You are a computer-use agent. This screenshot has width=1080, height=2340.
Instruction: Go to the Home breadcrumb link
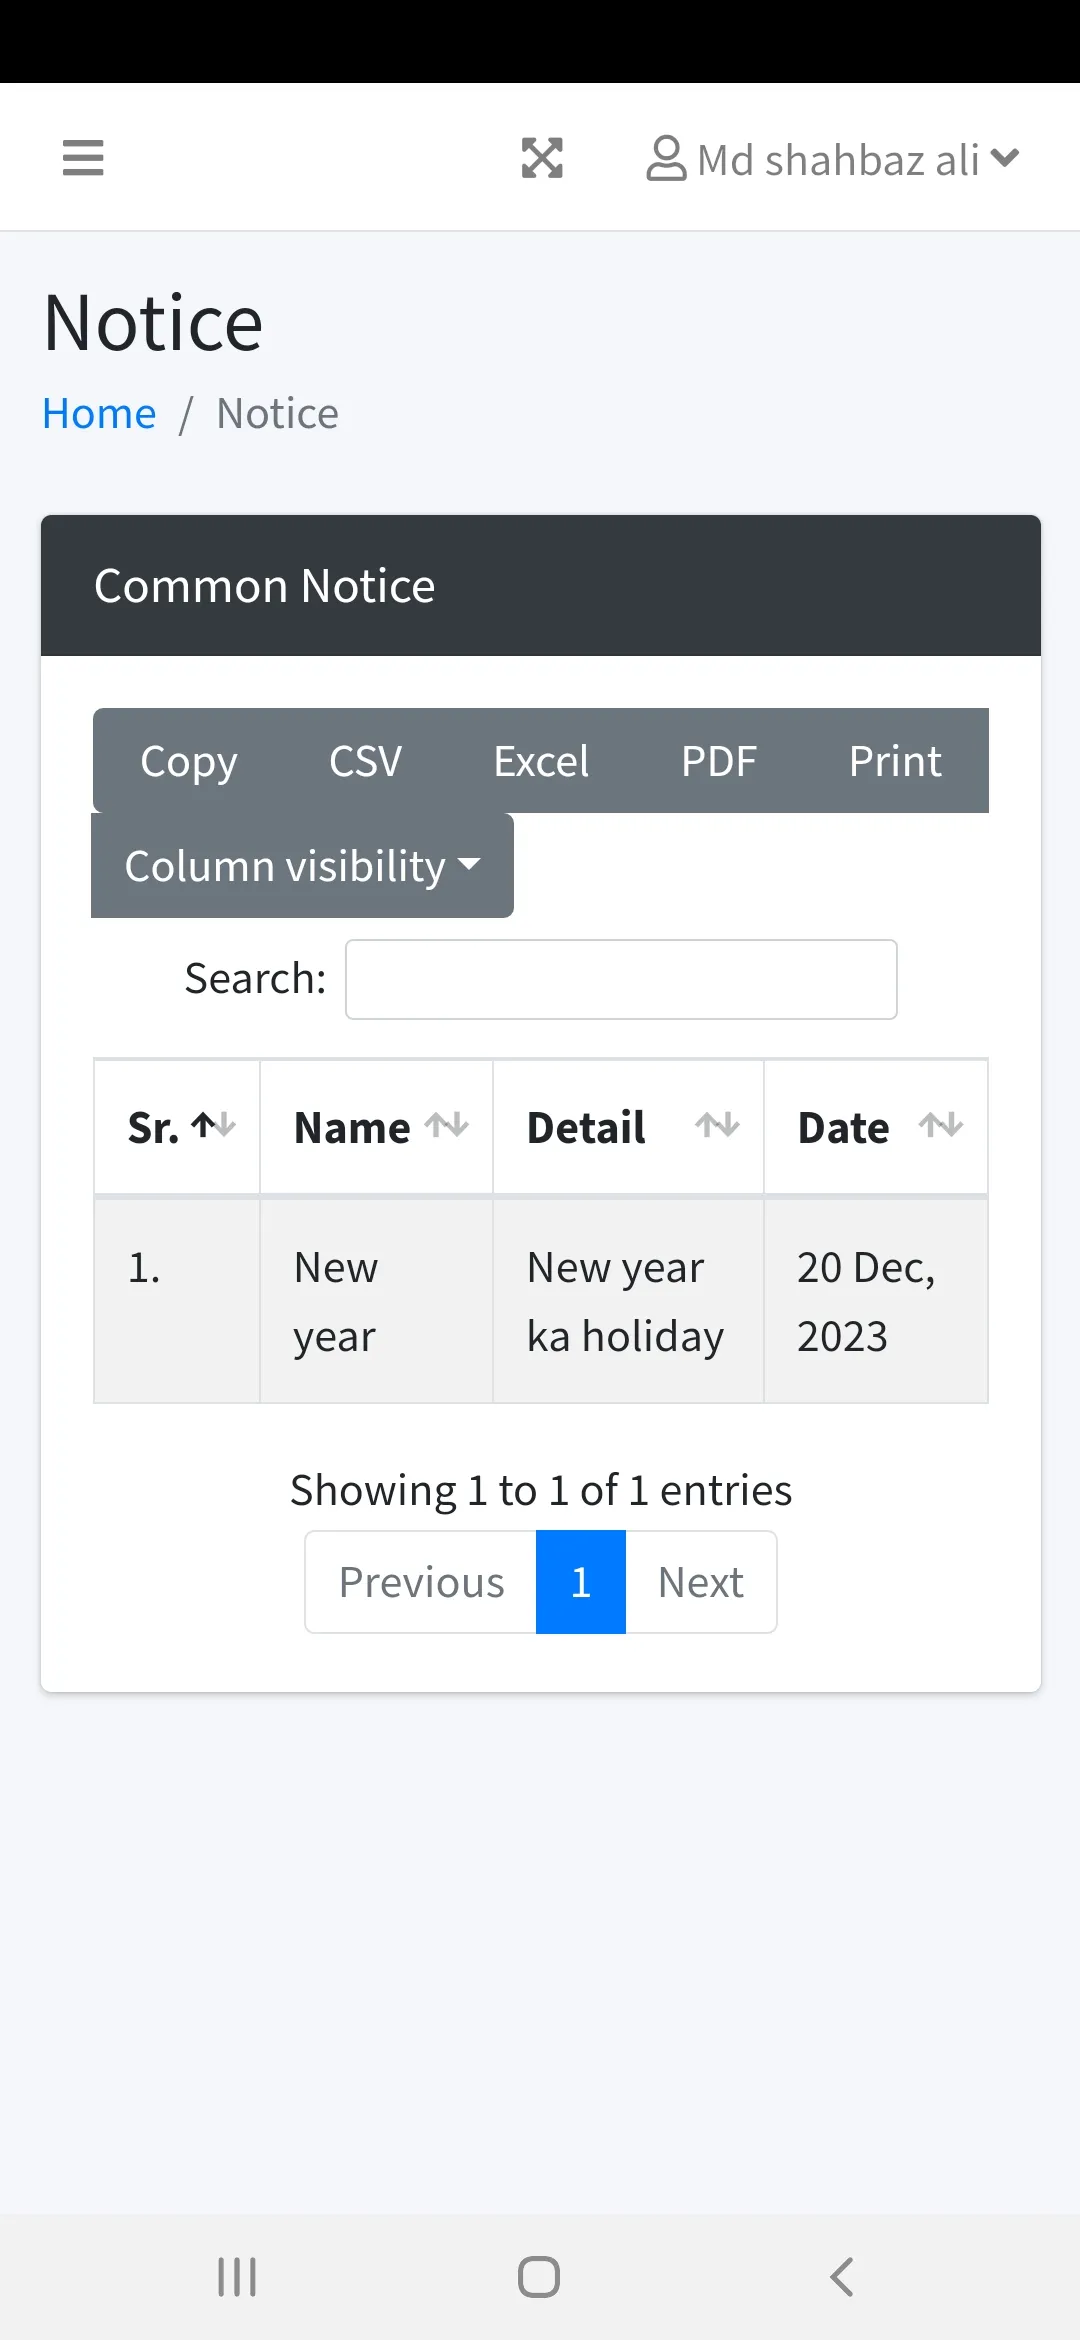tap(99, 414)
